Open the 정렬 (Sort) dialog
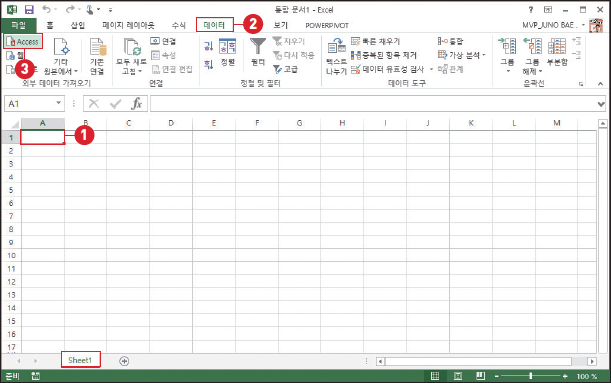The height and width of the screenshot is (383, 611). 228,52
